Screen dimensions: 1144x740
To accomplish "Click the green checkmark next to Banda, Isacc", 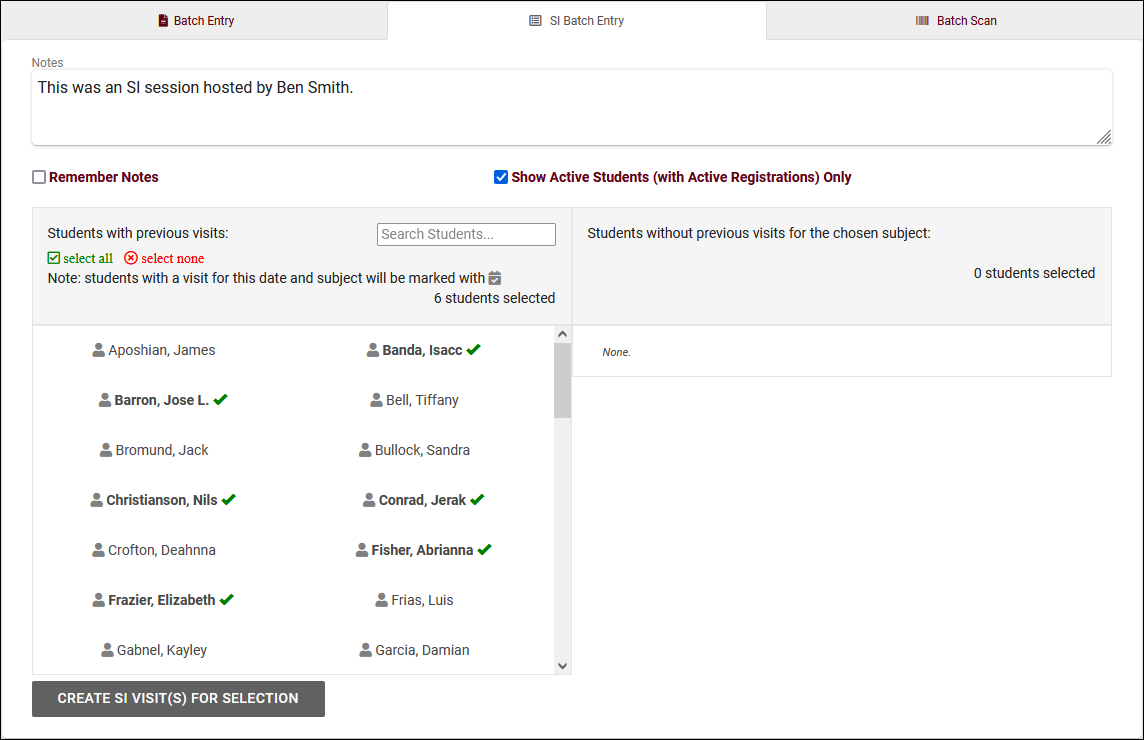I will 474,350.
